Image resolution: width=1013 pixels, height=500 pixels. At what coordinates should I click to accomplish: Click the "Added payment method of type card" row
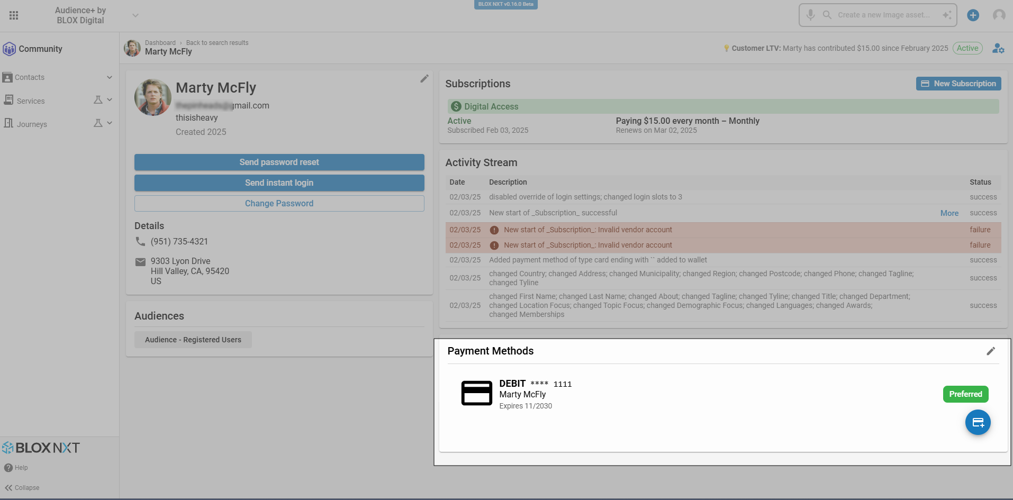coord(723,260)
